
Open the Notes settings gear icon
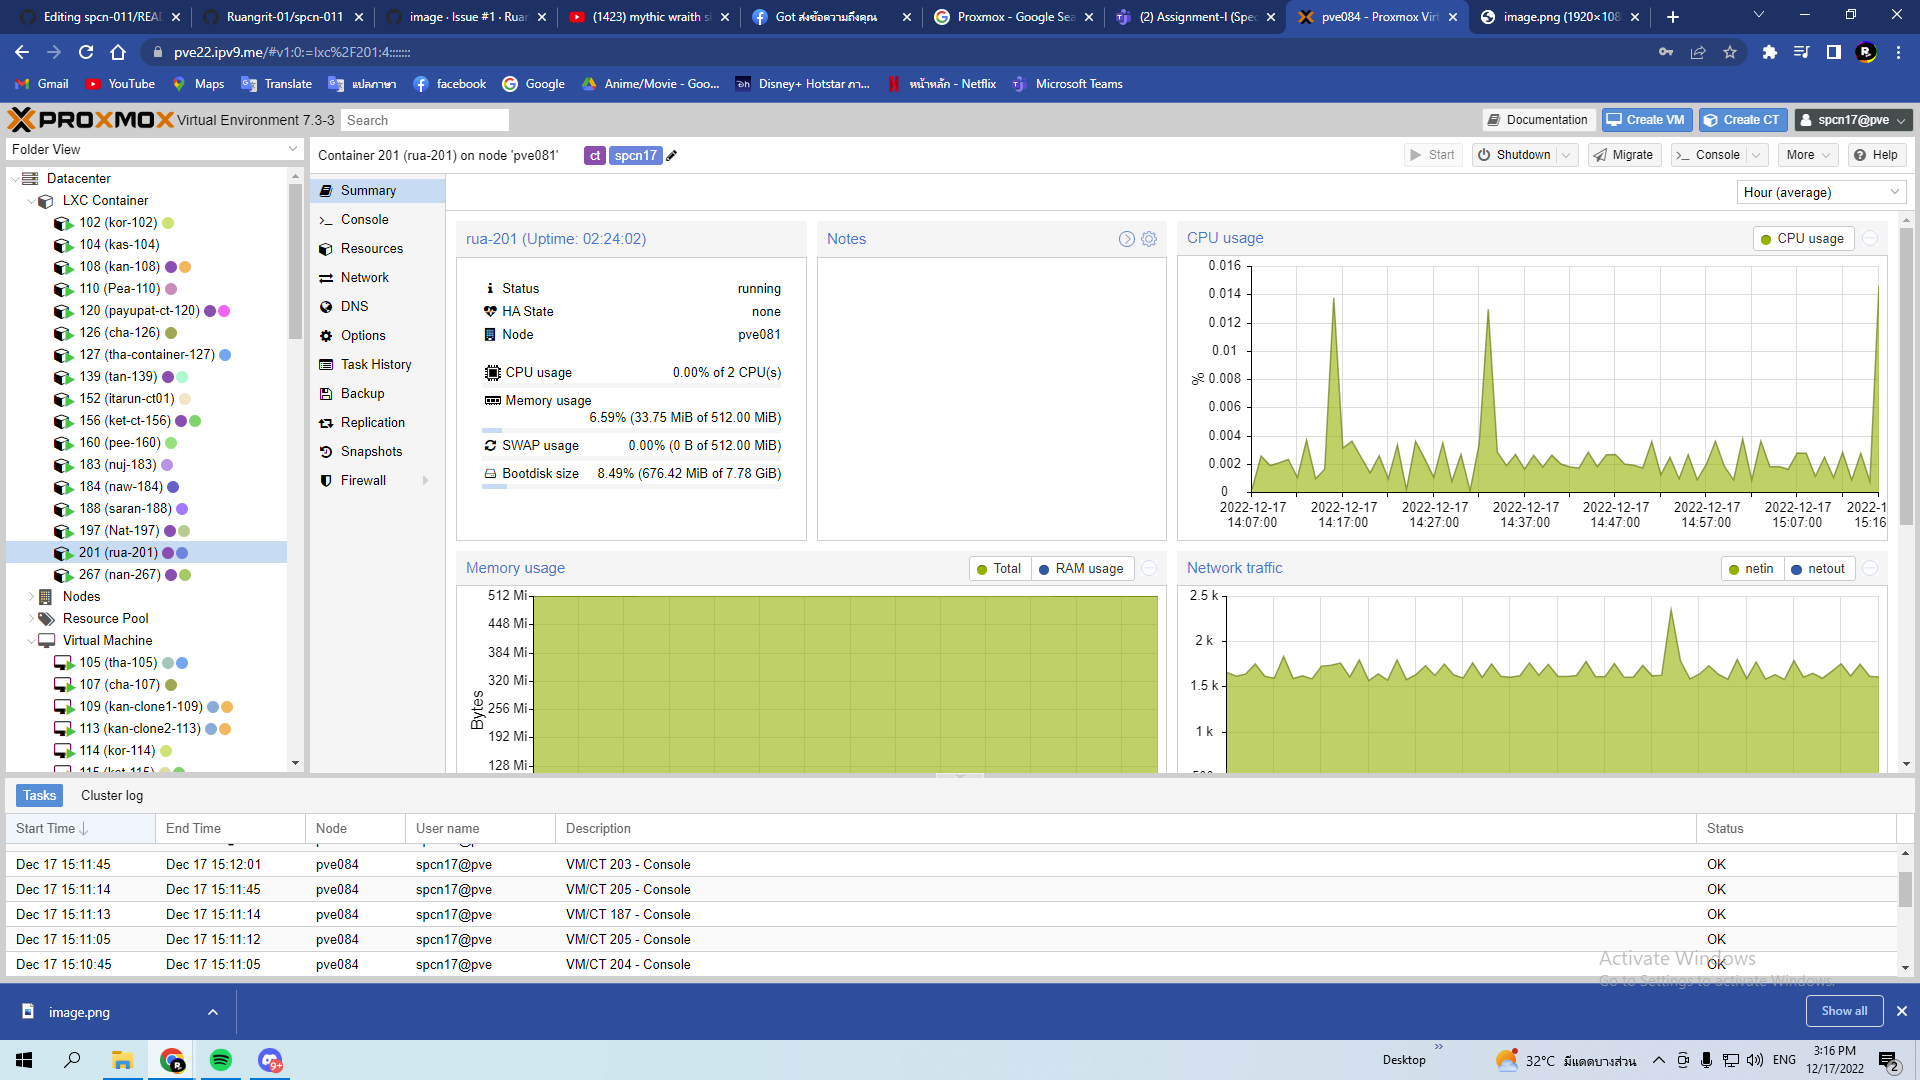tap(1149, 239)
